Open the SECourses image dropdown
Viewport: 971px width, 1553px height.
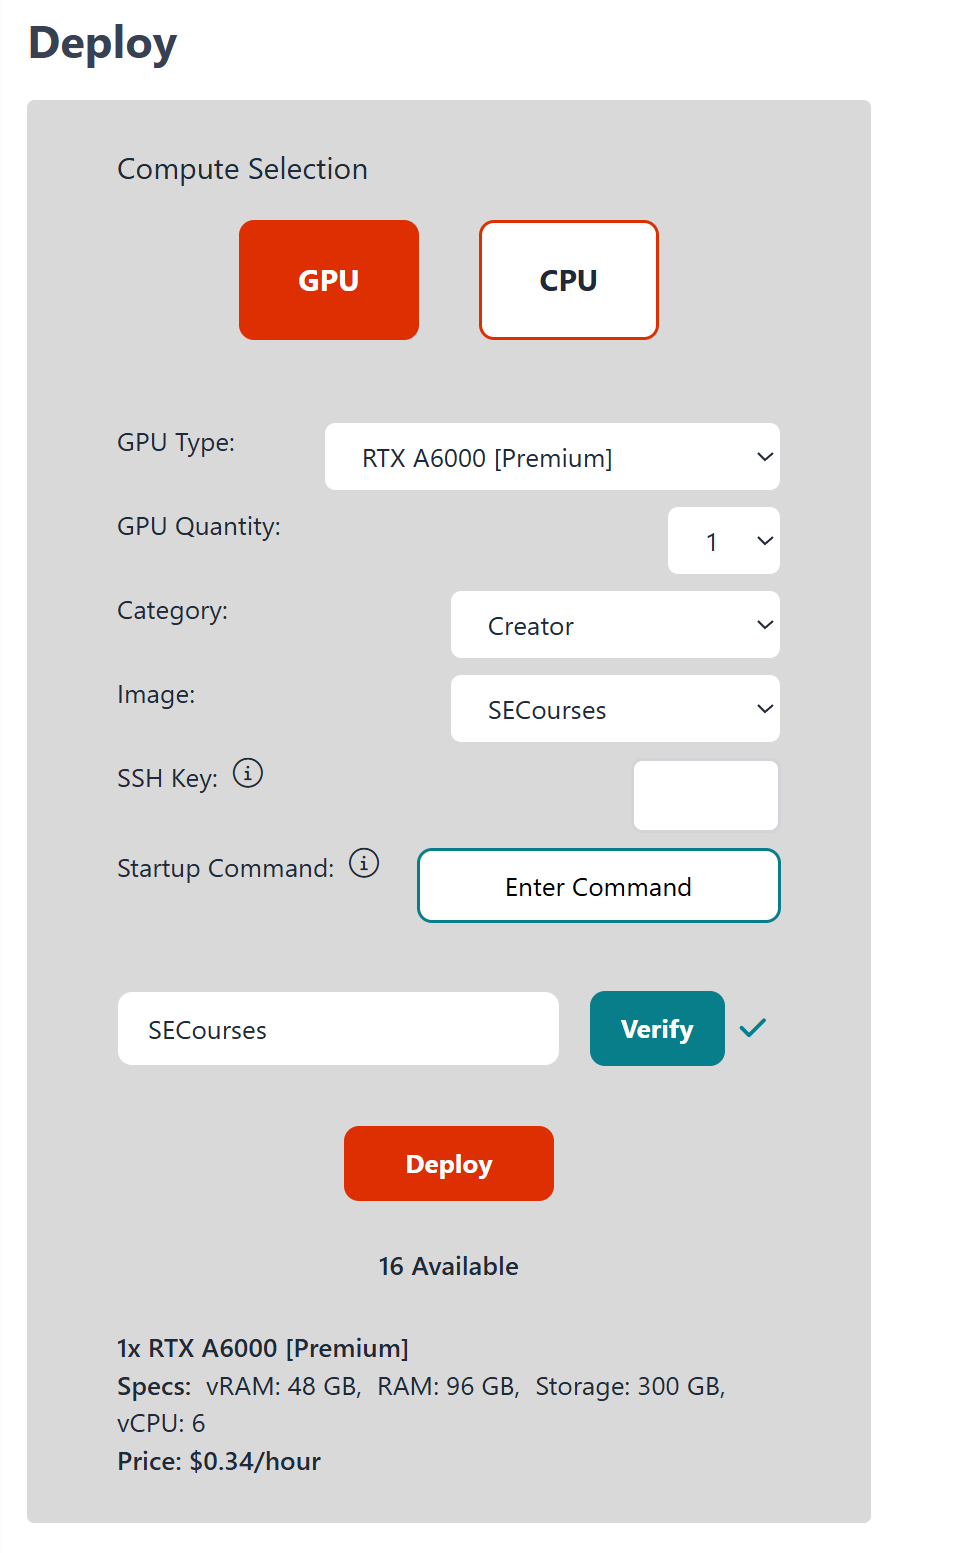[x=615, y=709]
